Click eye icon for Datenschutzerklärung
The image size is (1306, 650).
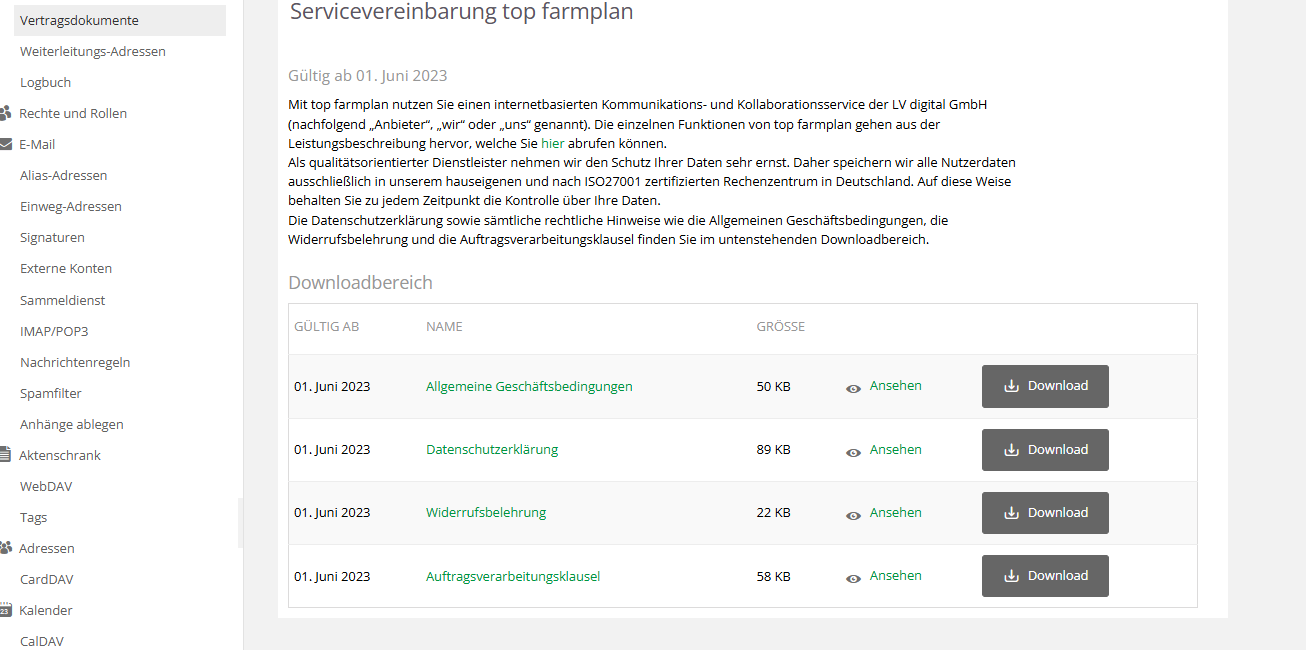click(x=853, y=452)
